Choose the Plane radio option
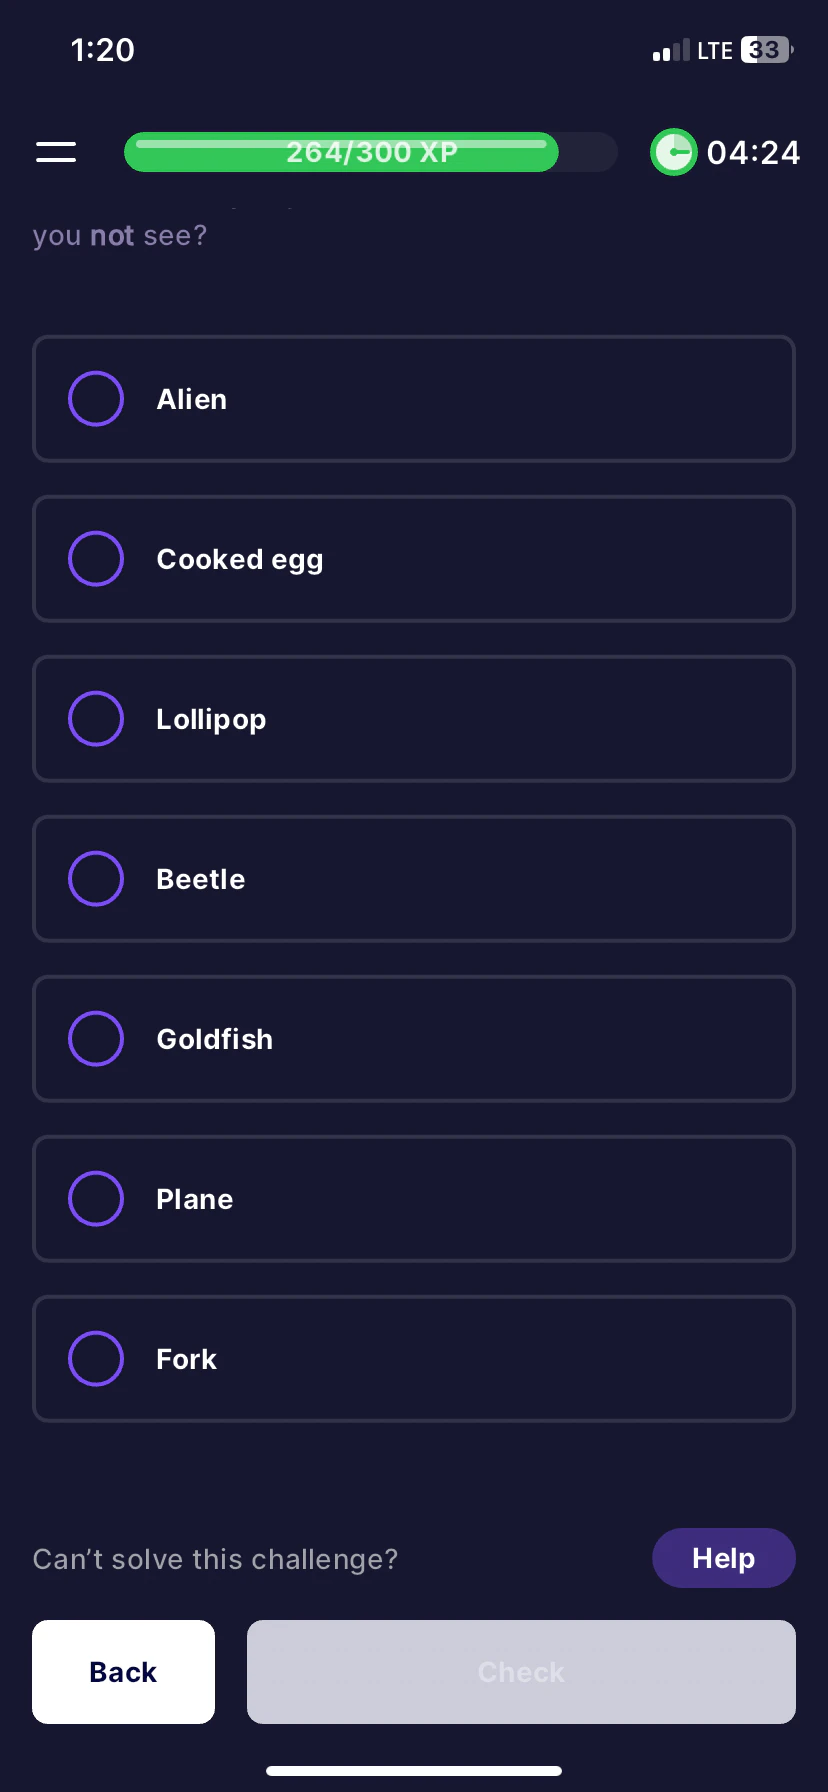Viewport: 828px width, 1792px height. tap(96, 1199)
